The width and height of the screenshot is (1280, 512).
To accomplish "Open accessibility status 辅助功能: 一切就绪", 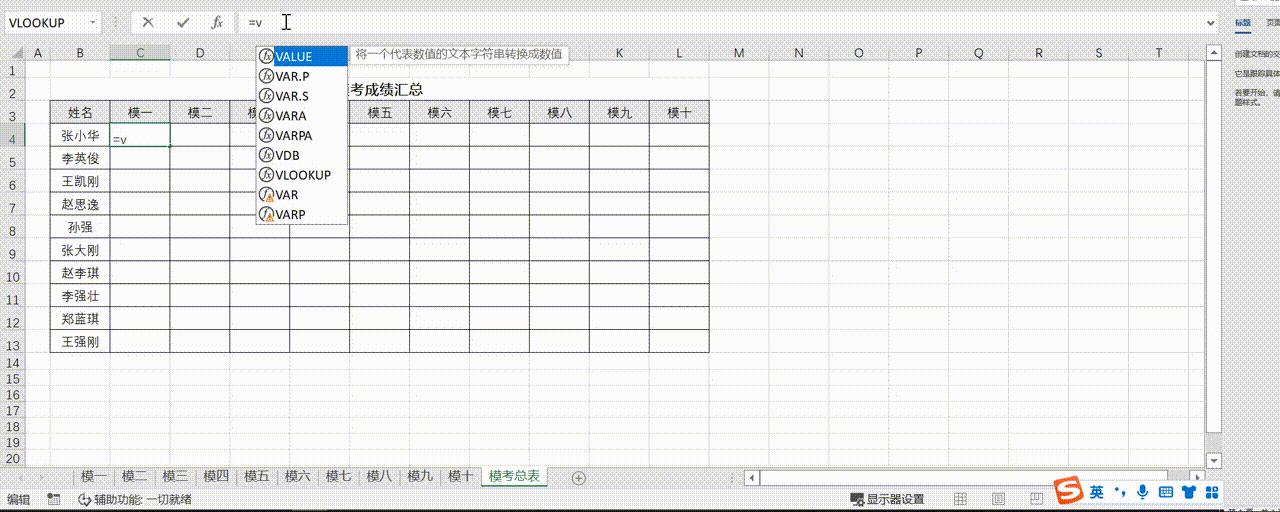I will [x=134, y=499].
